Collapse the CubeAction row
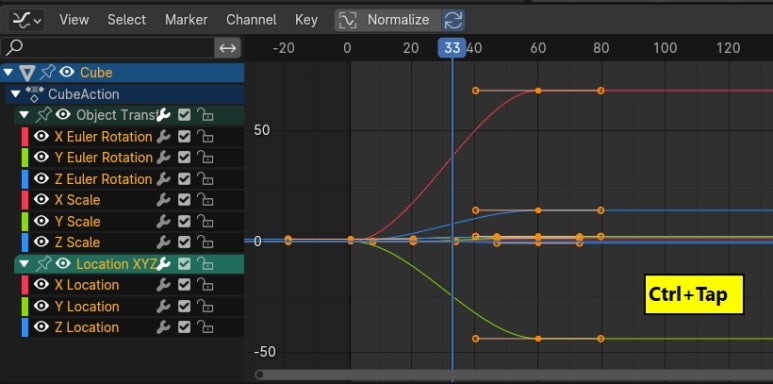Viewport: 773px width, 384px height. pos(16,93)
